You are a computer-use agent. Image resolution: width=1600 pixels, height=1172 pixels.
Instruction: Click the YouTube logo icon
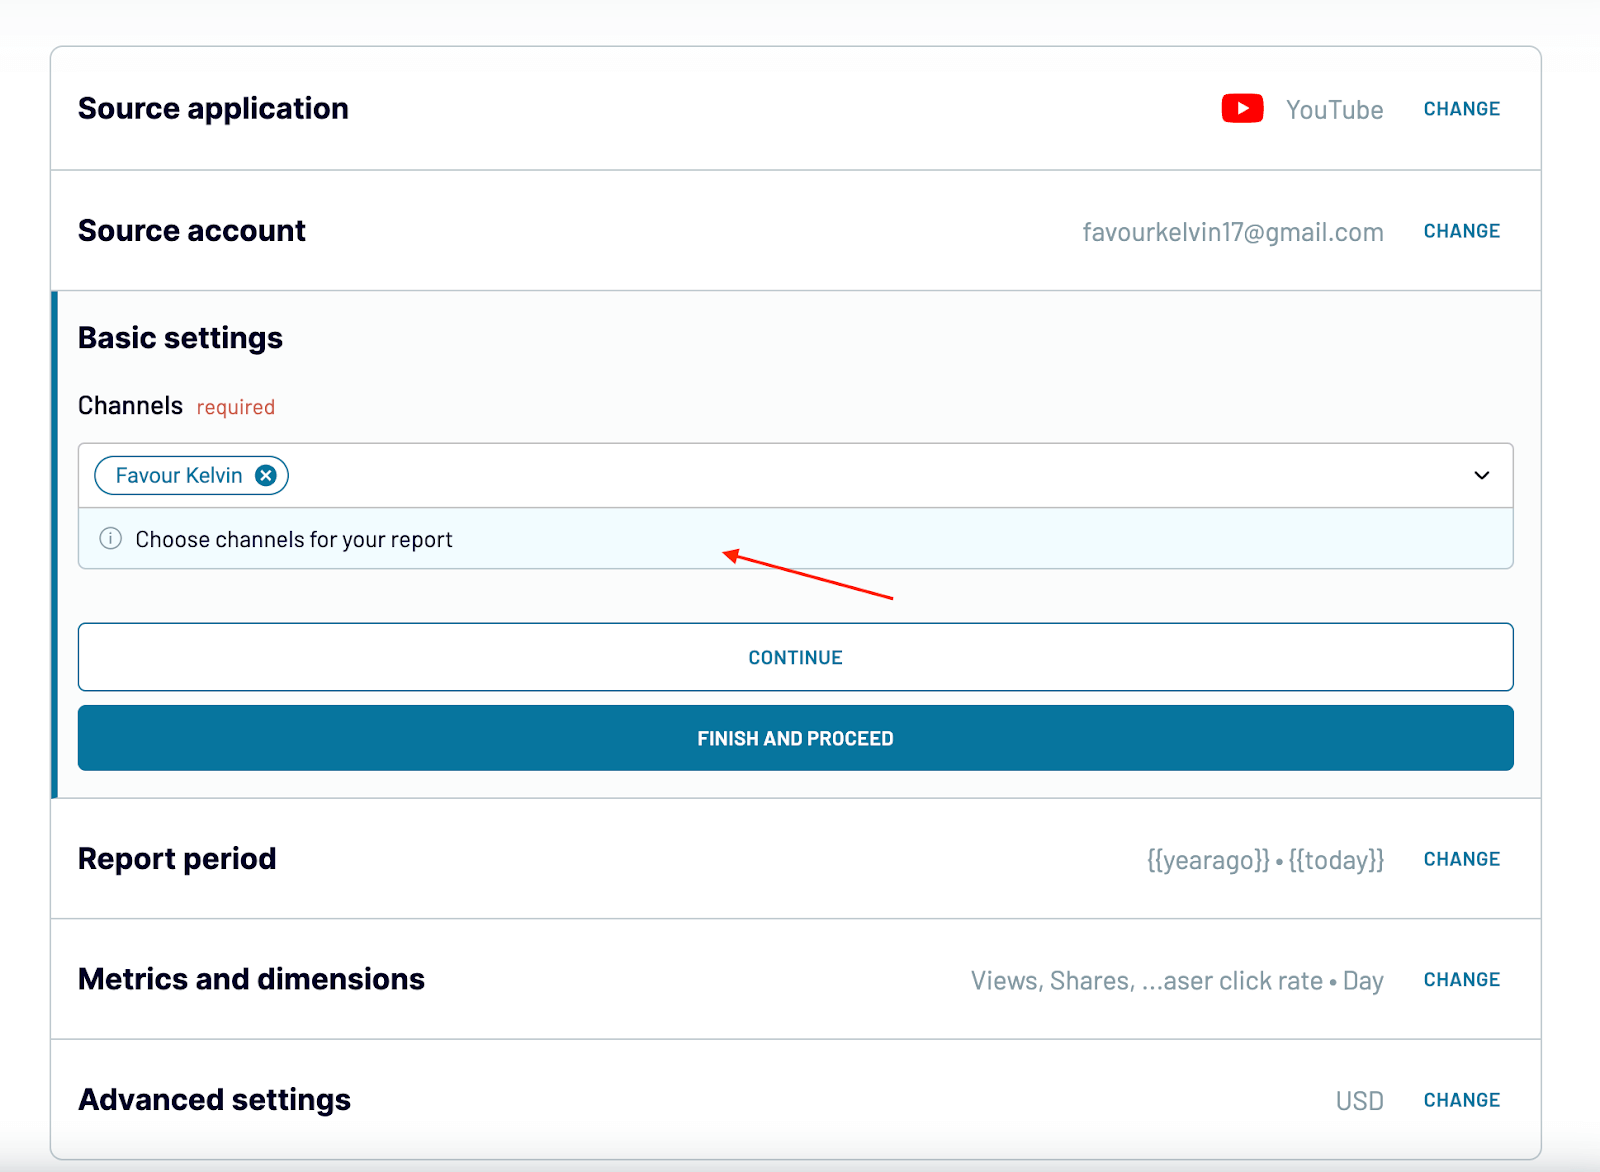point(1242,108)
